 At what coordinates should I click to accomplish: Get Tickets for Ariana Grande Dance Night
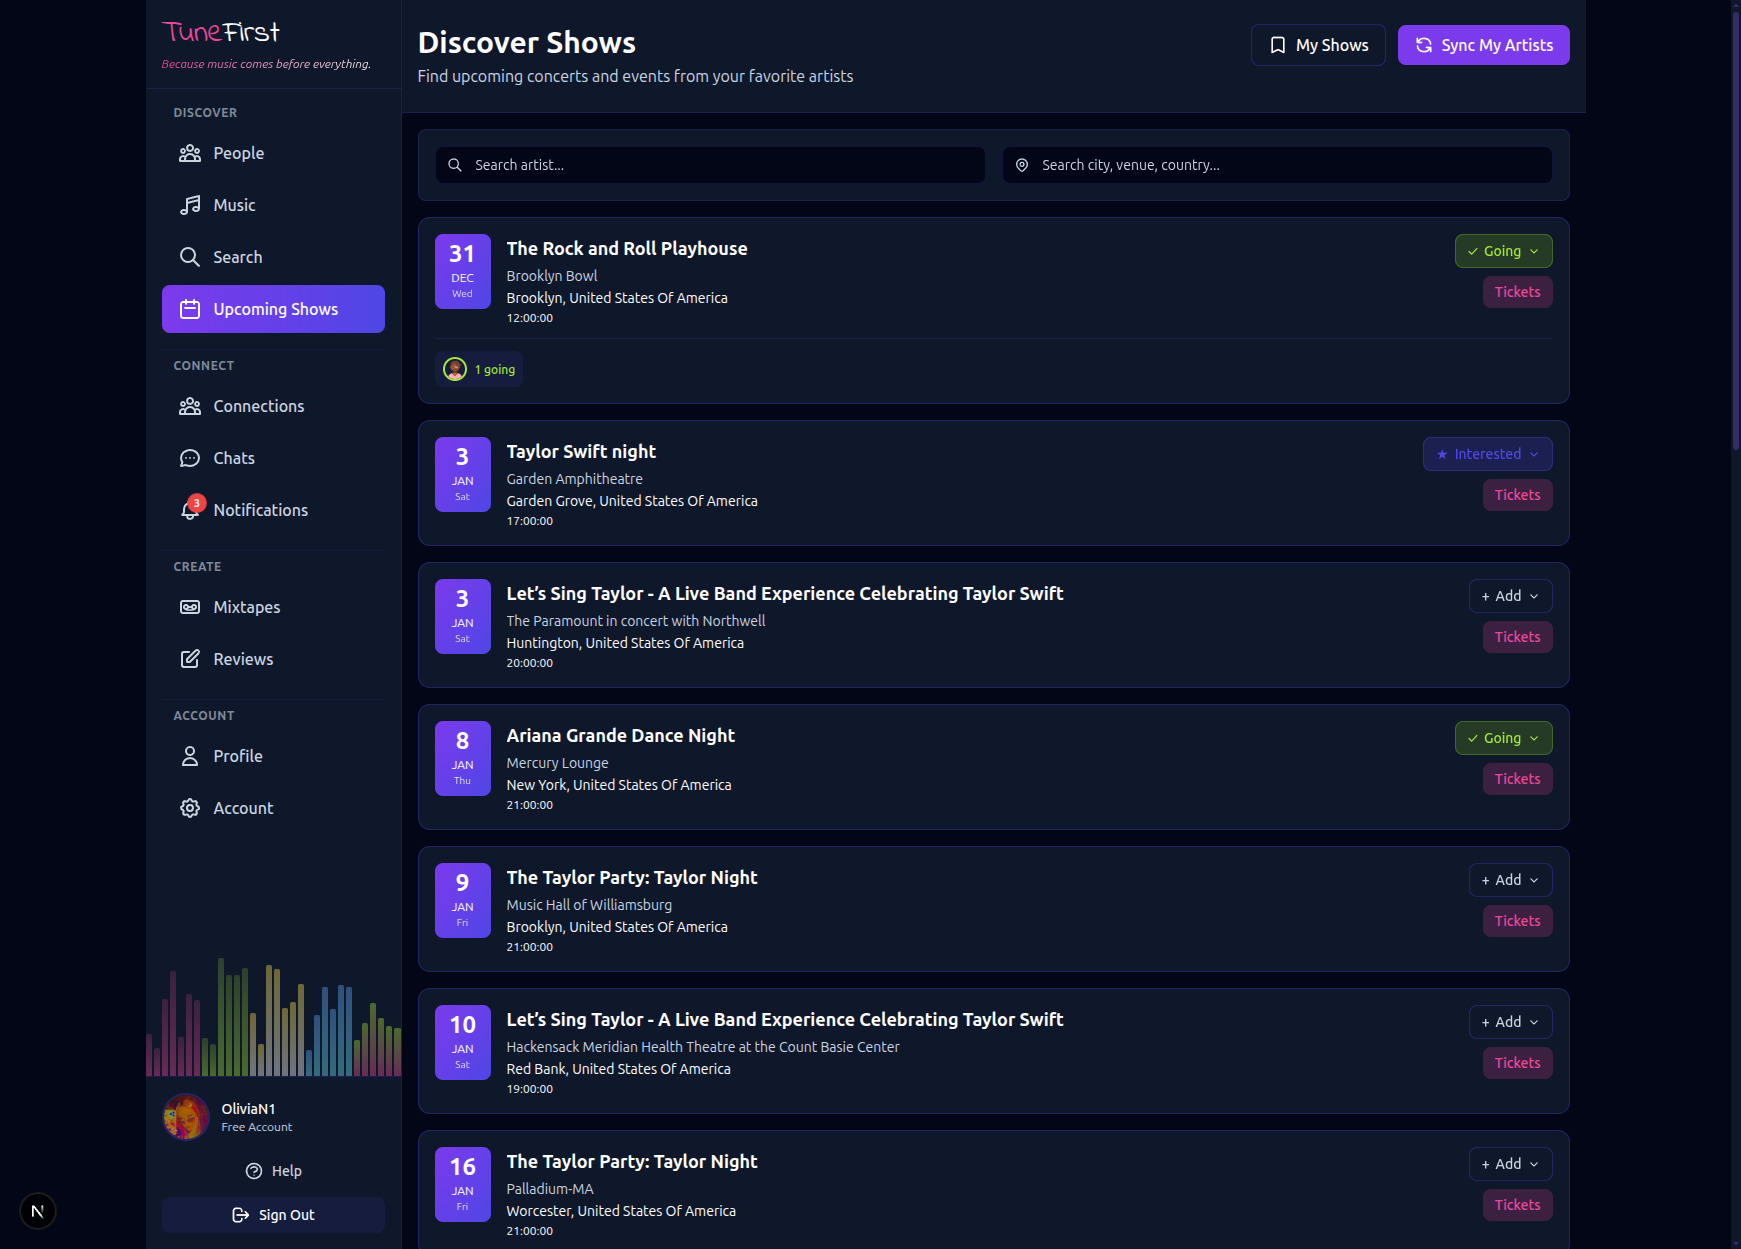[x=1517, y=779]
